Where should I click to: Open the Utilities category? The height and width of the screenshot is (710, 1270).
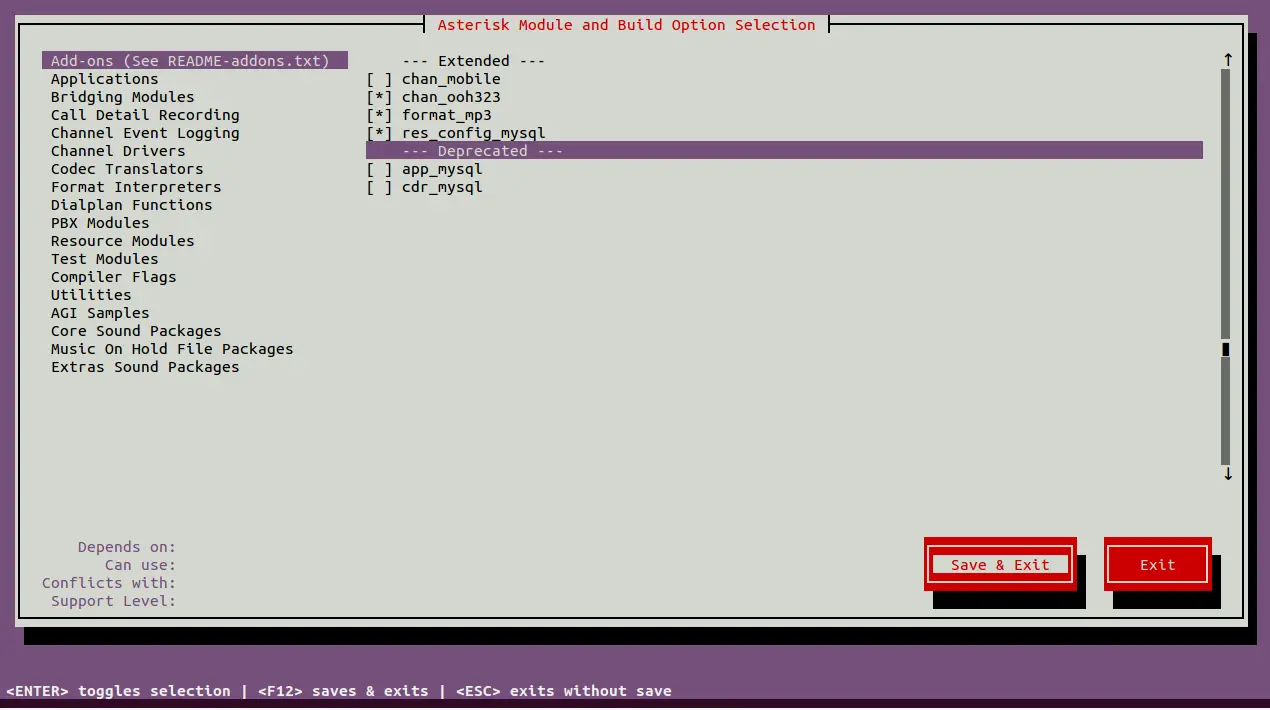[x=91, y=295]
